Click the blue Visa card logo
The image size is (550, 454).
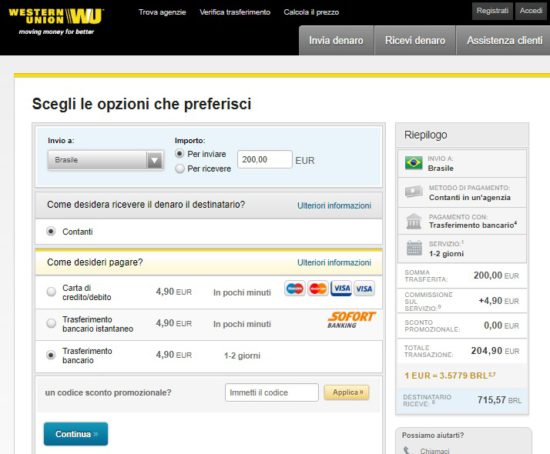[x=341, y=288]
